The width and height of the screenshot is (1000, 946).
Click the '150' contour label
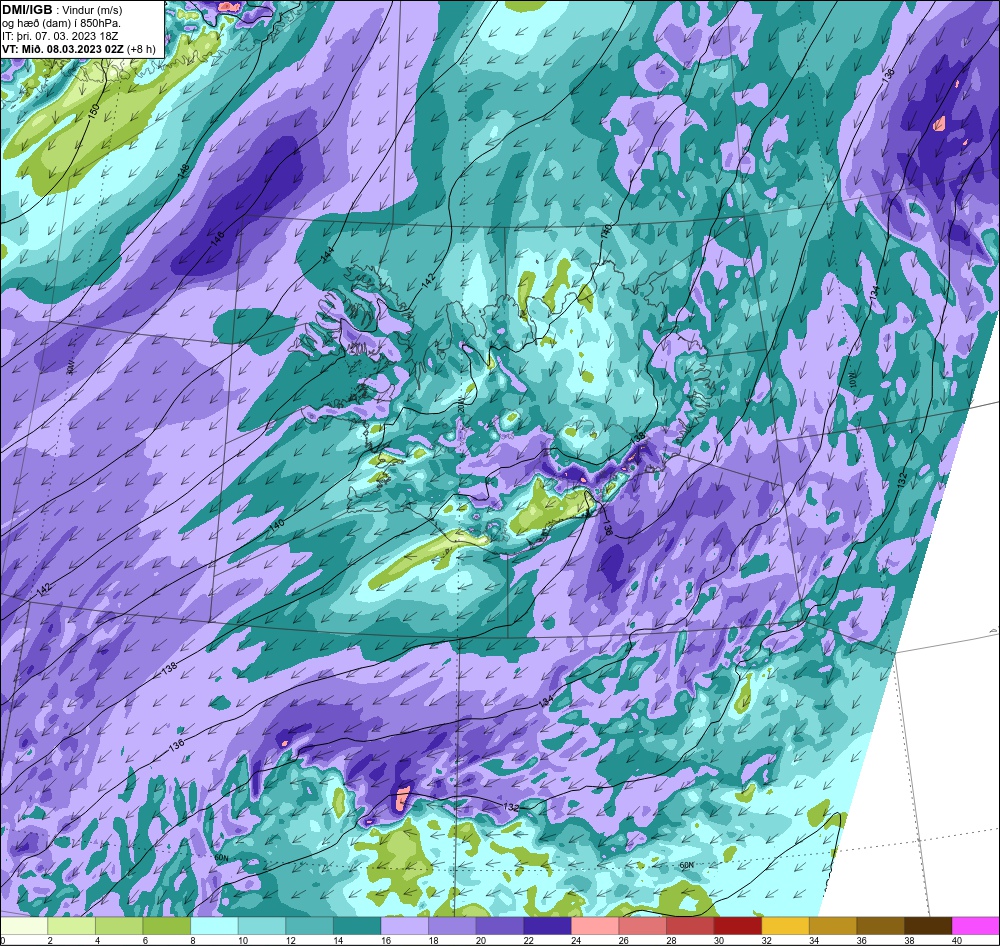point(93,111)
